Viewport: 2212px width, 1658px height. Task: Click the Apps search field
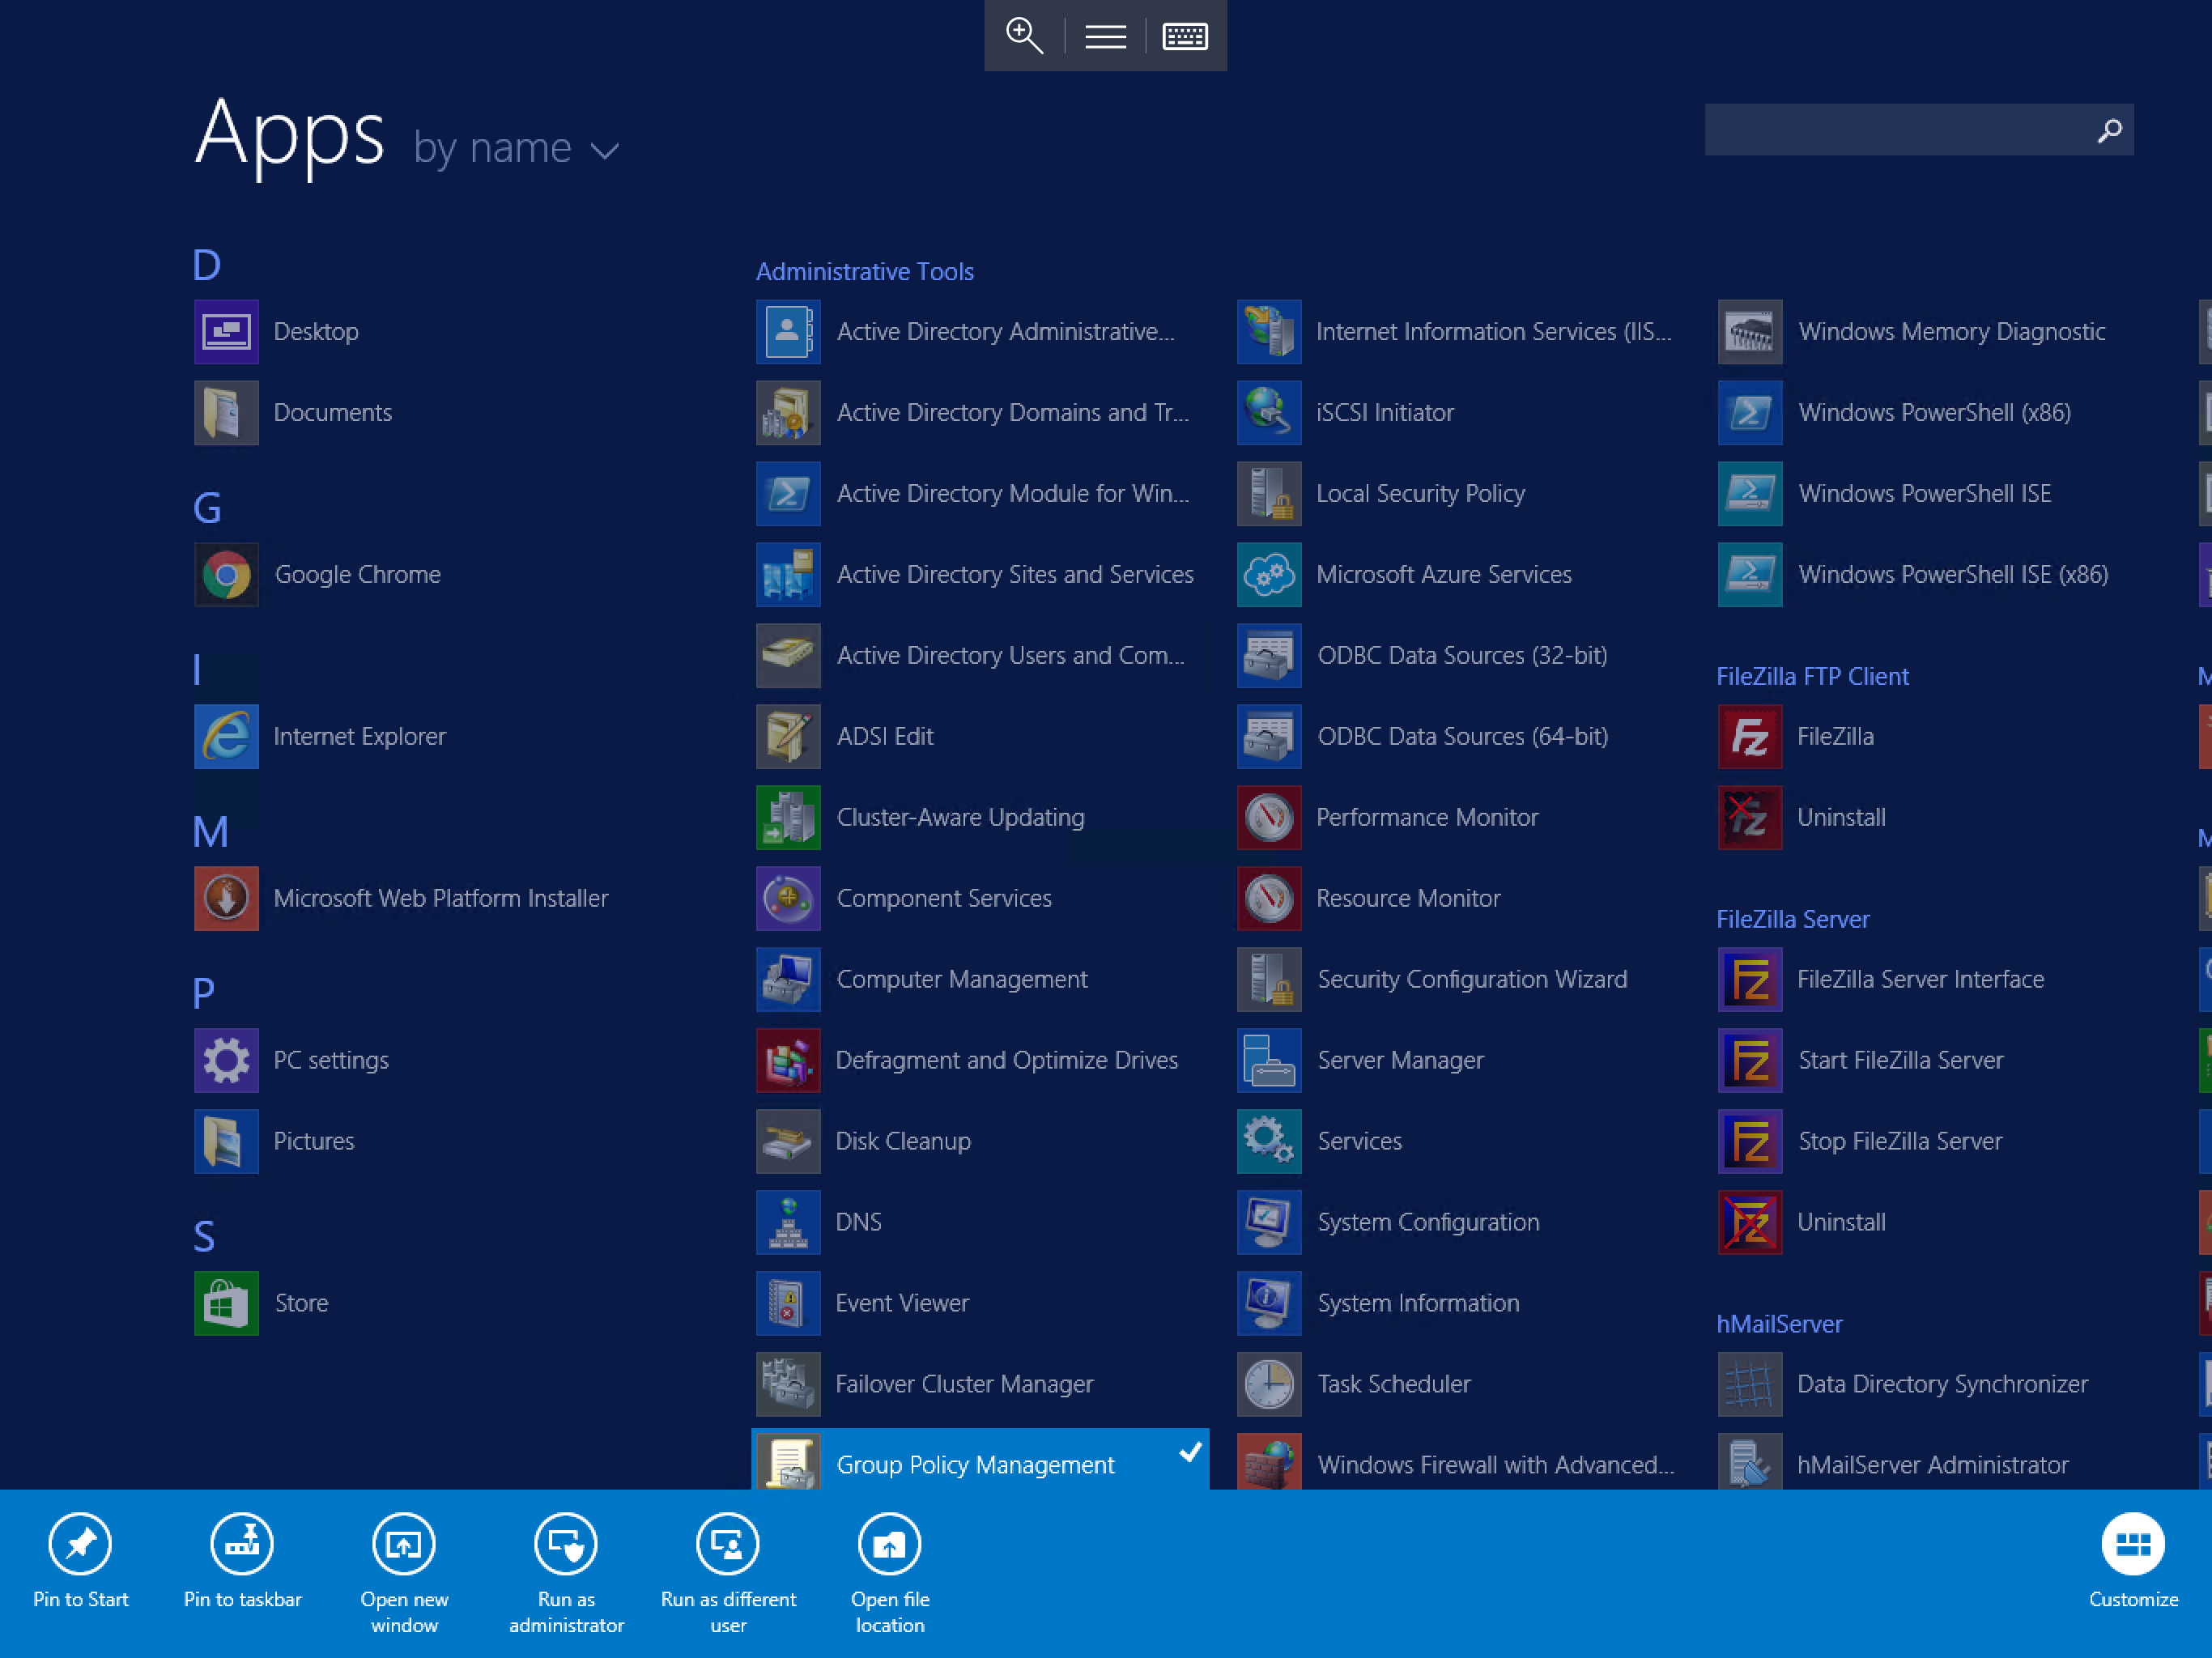[x=1919, y=130]
